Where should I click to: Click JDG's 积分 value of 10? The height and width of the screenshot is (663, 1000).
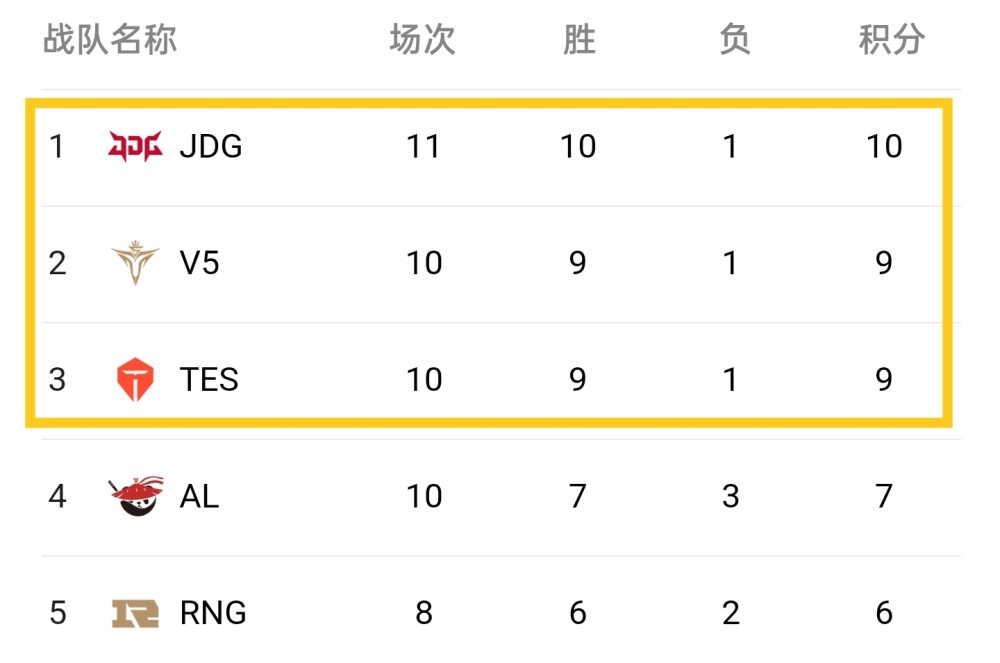(884, 147)
